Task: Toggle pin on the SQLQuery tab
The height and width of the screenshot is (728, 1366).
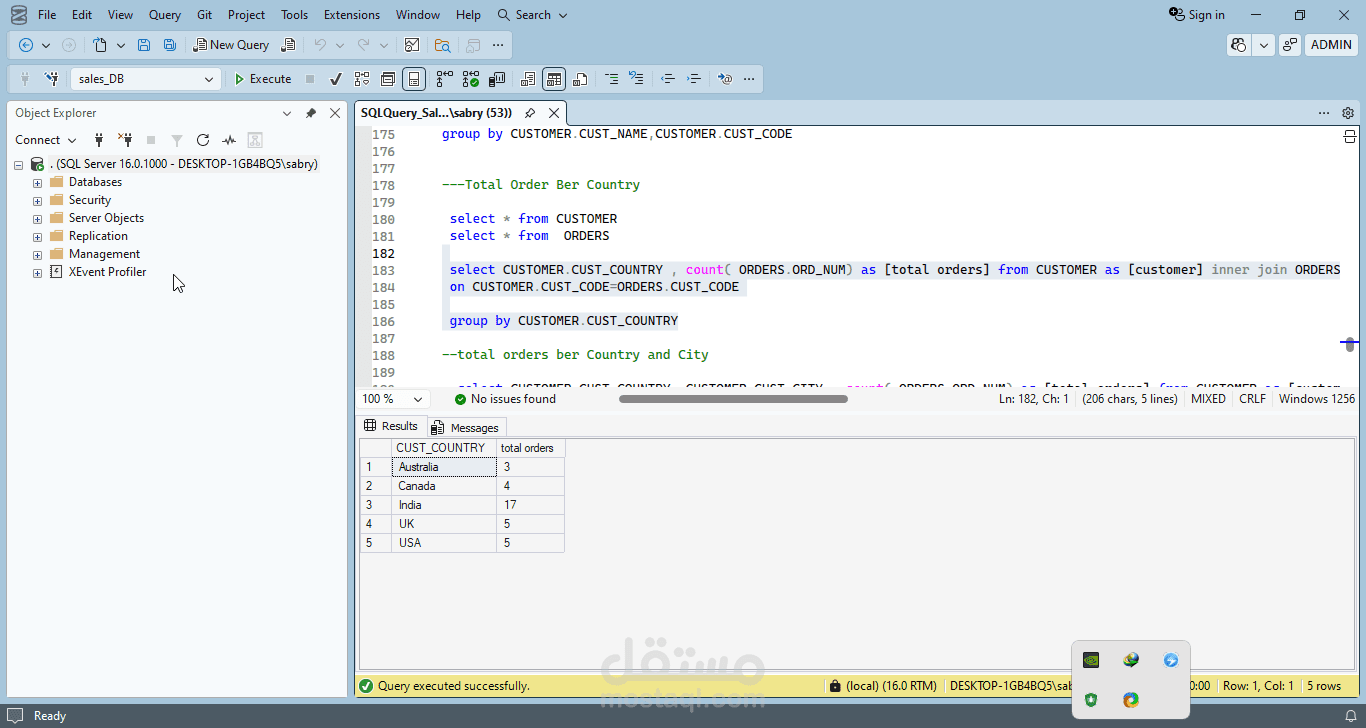Action: tap(529, 113)
